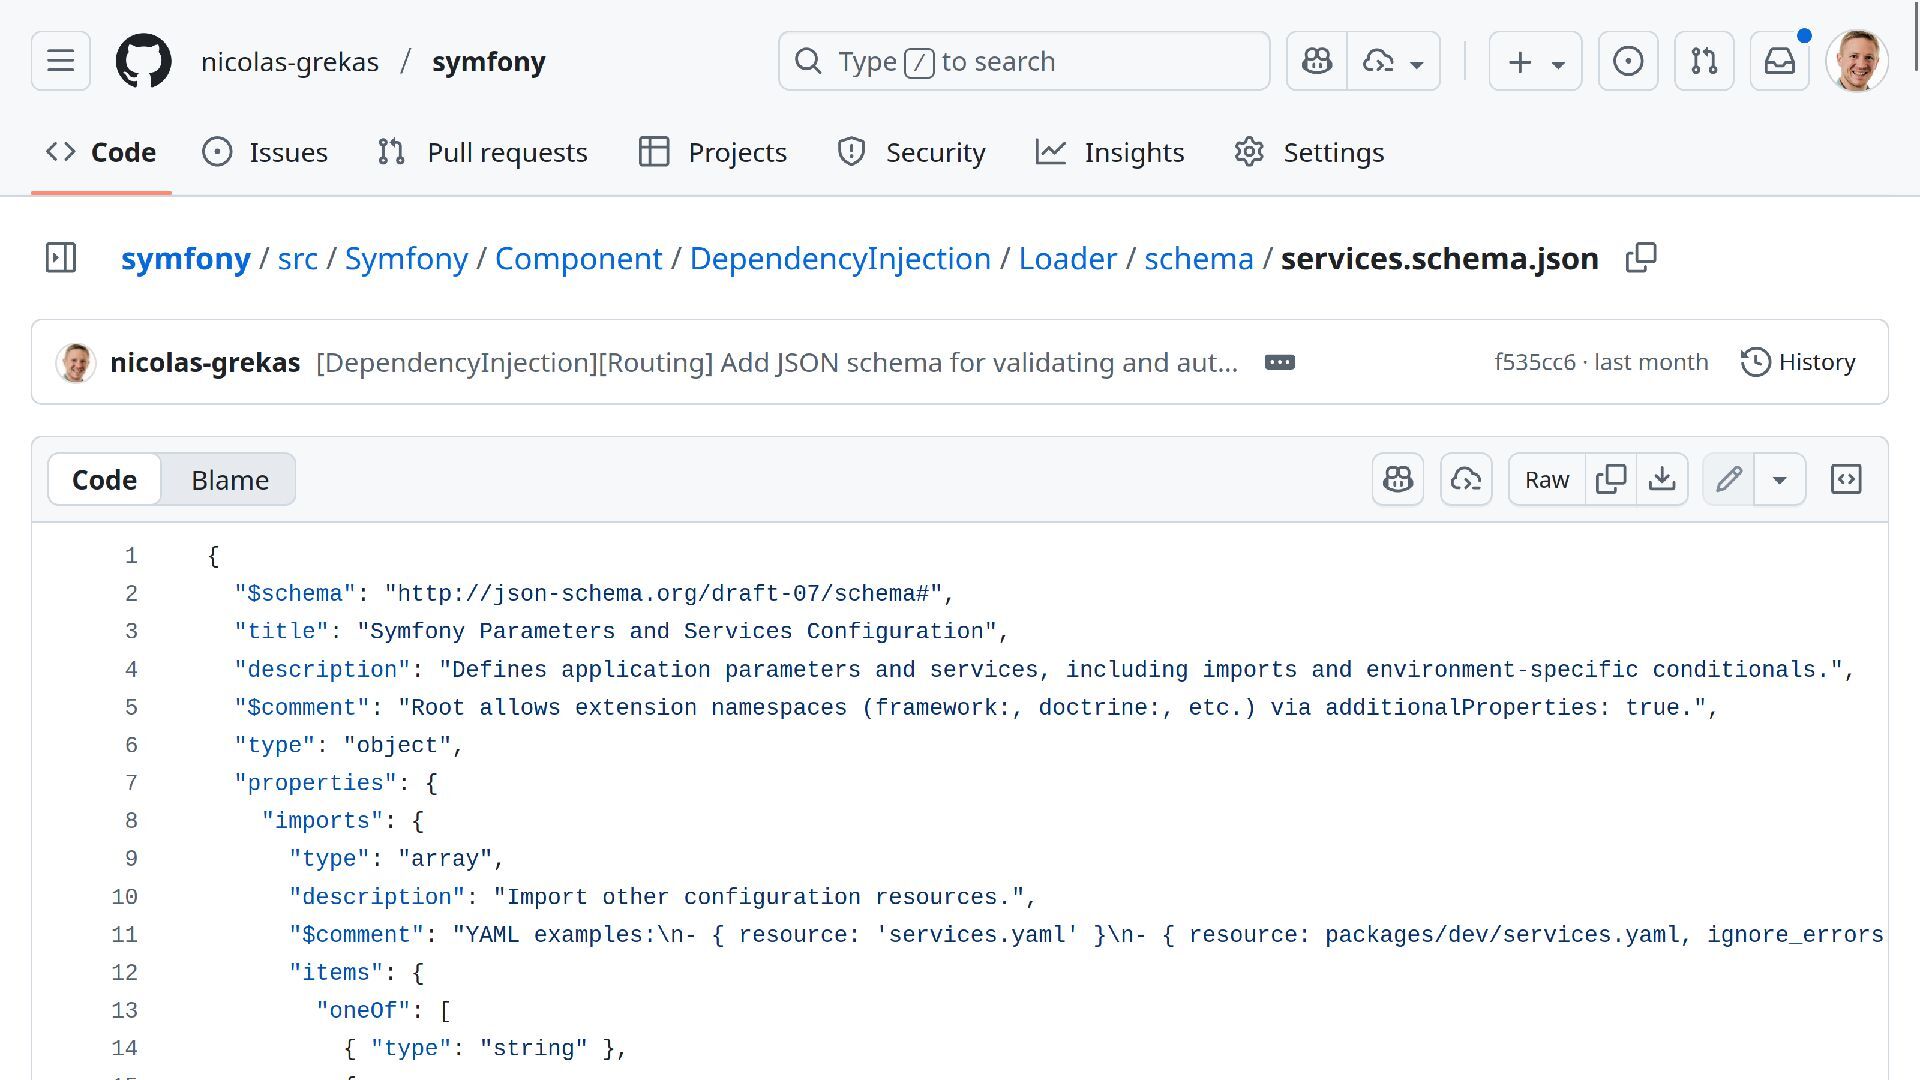View file History
The height and width of the screenshot is (1080, 1920).
pos(1798,362)
